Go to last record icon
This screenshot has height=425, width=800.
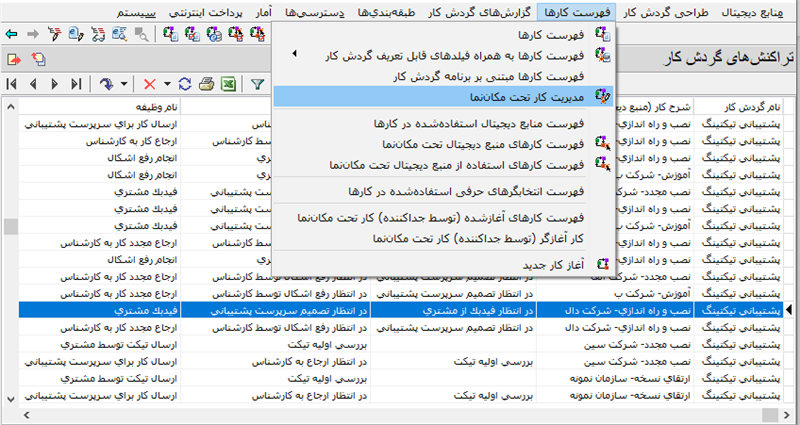(77, 84)
